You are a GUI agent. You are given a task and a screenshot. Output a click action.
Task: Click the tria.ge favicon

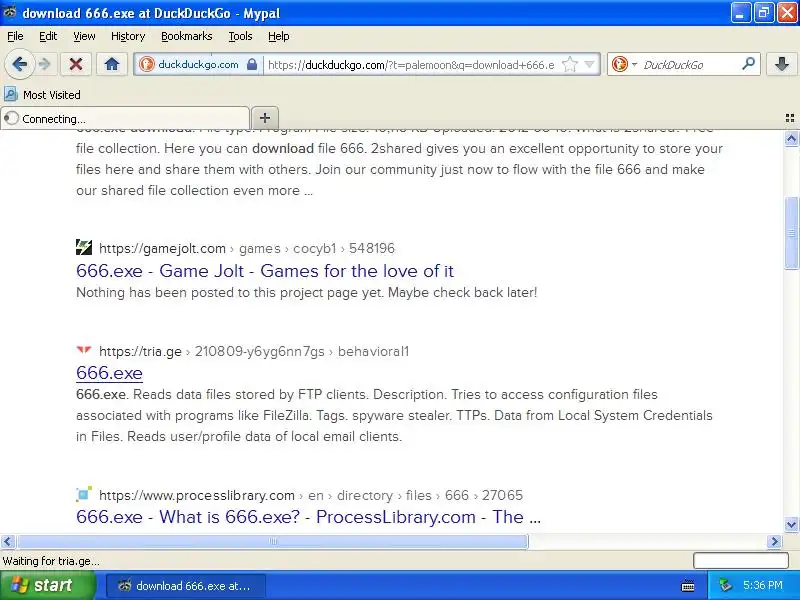tap(84, 351)
